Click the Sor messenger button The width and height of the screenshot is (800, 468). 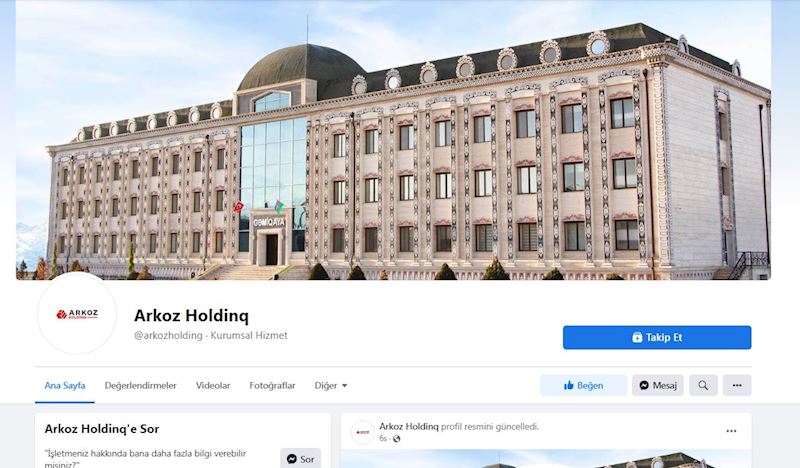[x=301, y=459]
